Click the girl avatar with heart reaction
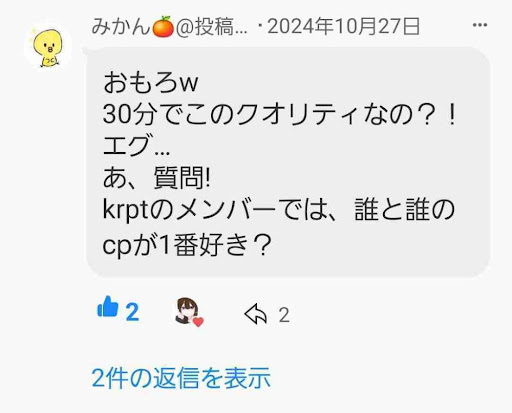This screenshot has width=512, height=413. [187, 311]
